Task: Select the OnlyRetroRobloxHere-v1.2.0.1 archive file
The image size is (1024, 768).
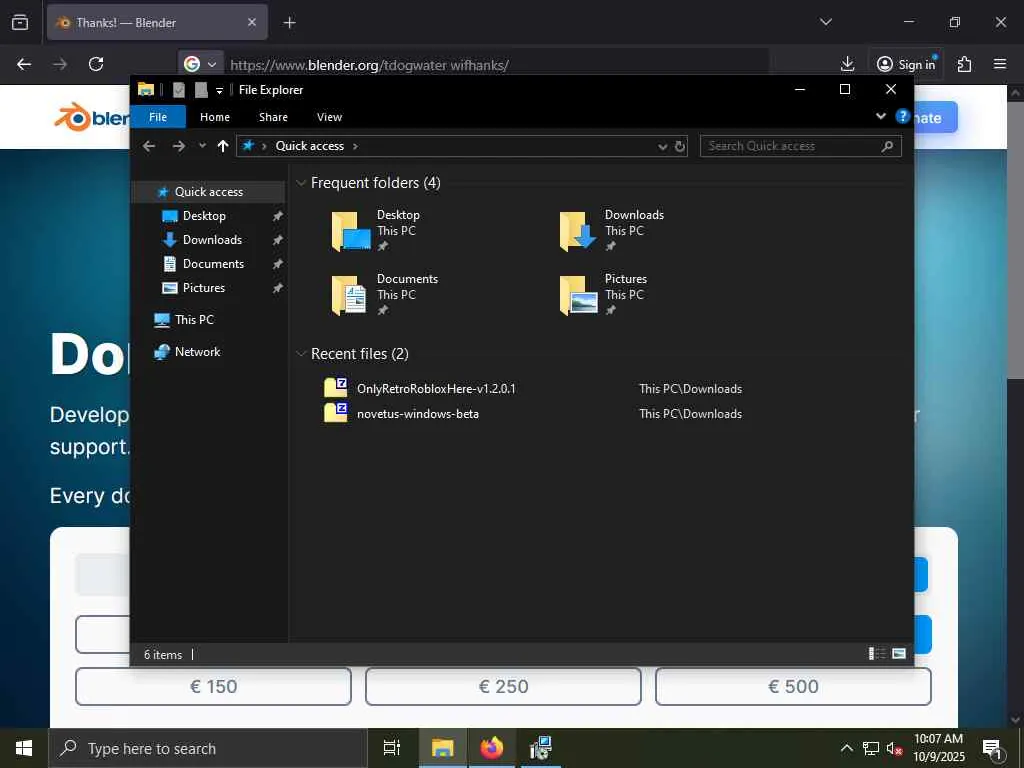Action: (x=436, y=389)
